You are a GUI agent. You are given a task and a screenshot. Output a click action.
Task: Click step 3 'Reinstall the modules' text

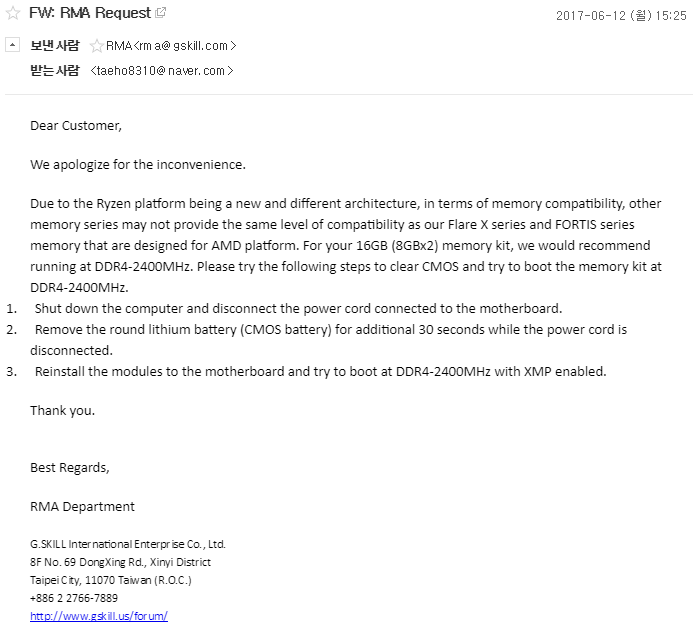[320, 371]
